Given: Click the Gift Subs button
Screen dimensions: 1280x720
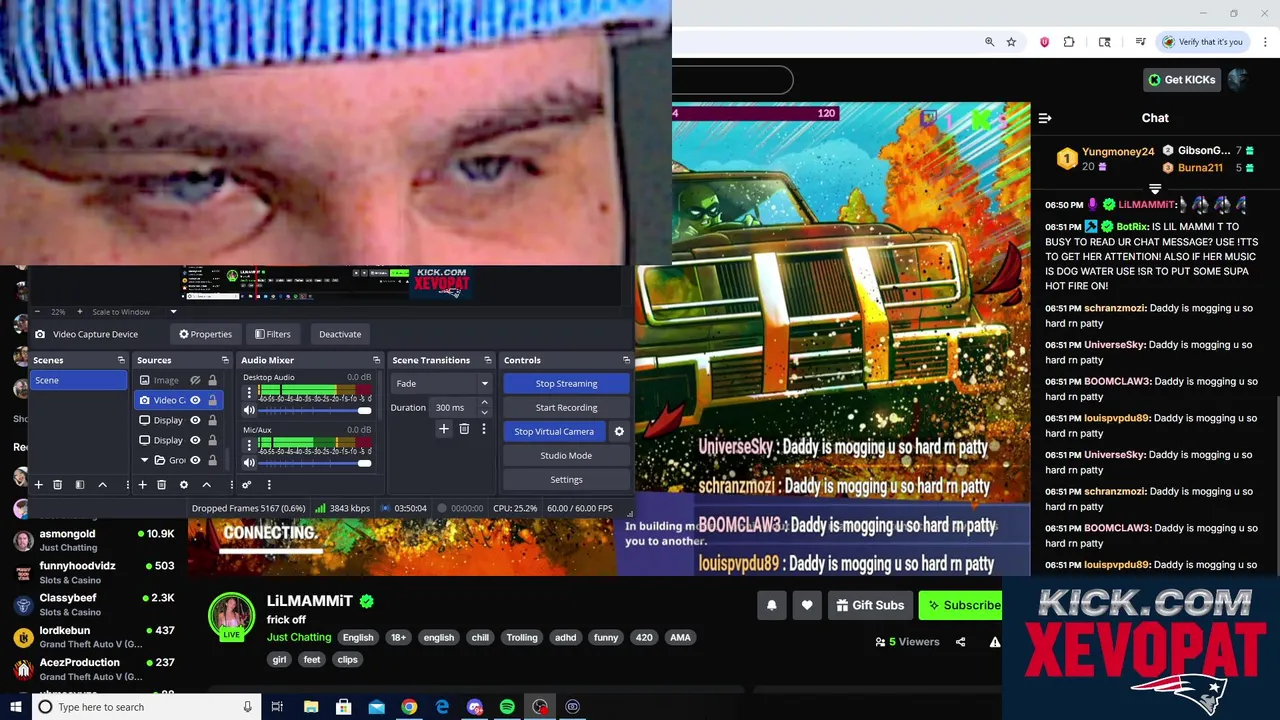Looking at the screenshot, I should tap(870, 605).
